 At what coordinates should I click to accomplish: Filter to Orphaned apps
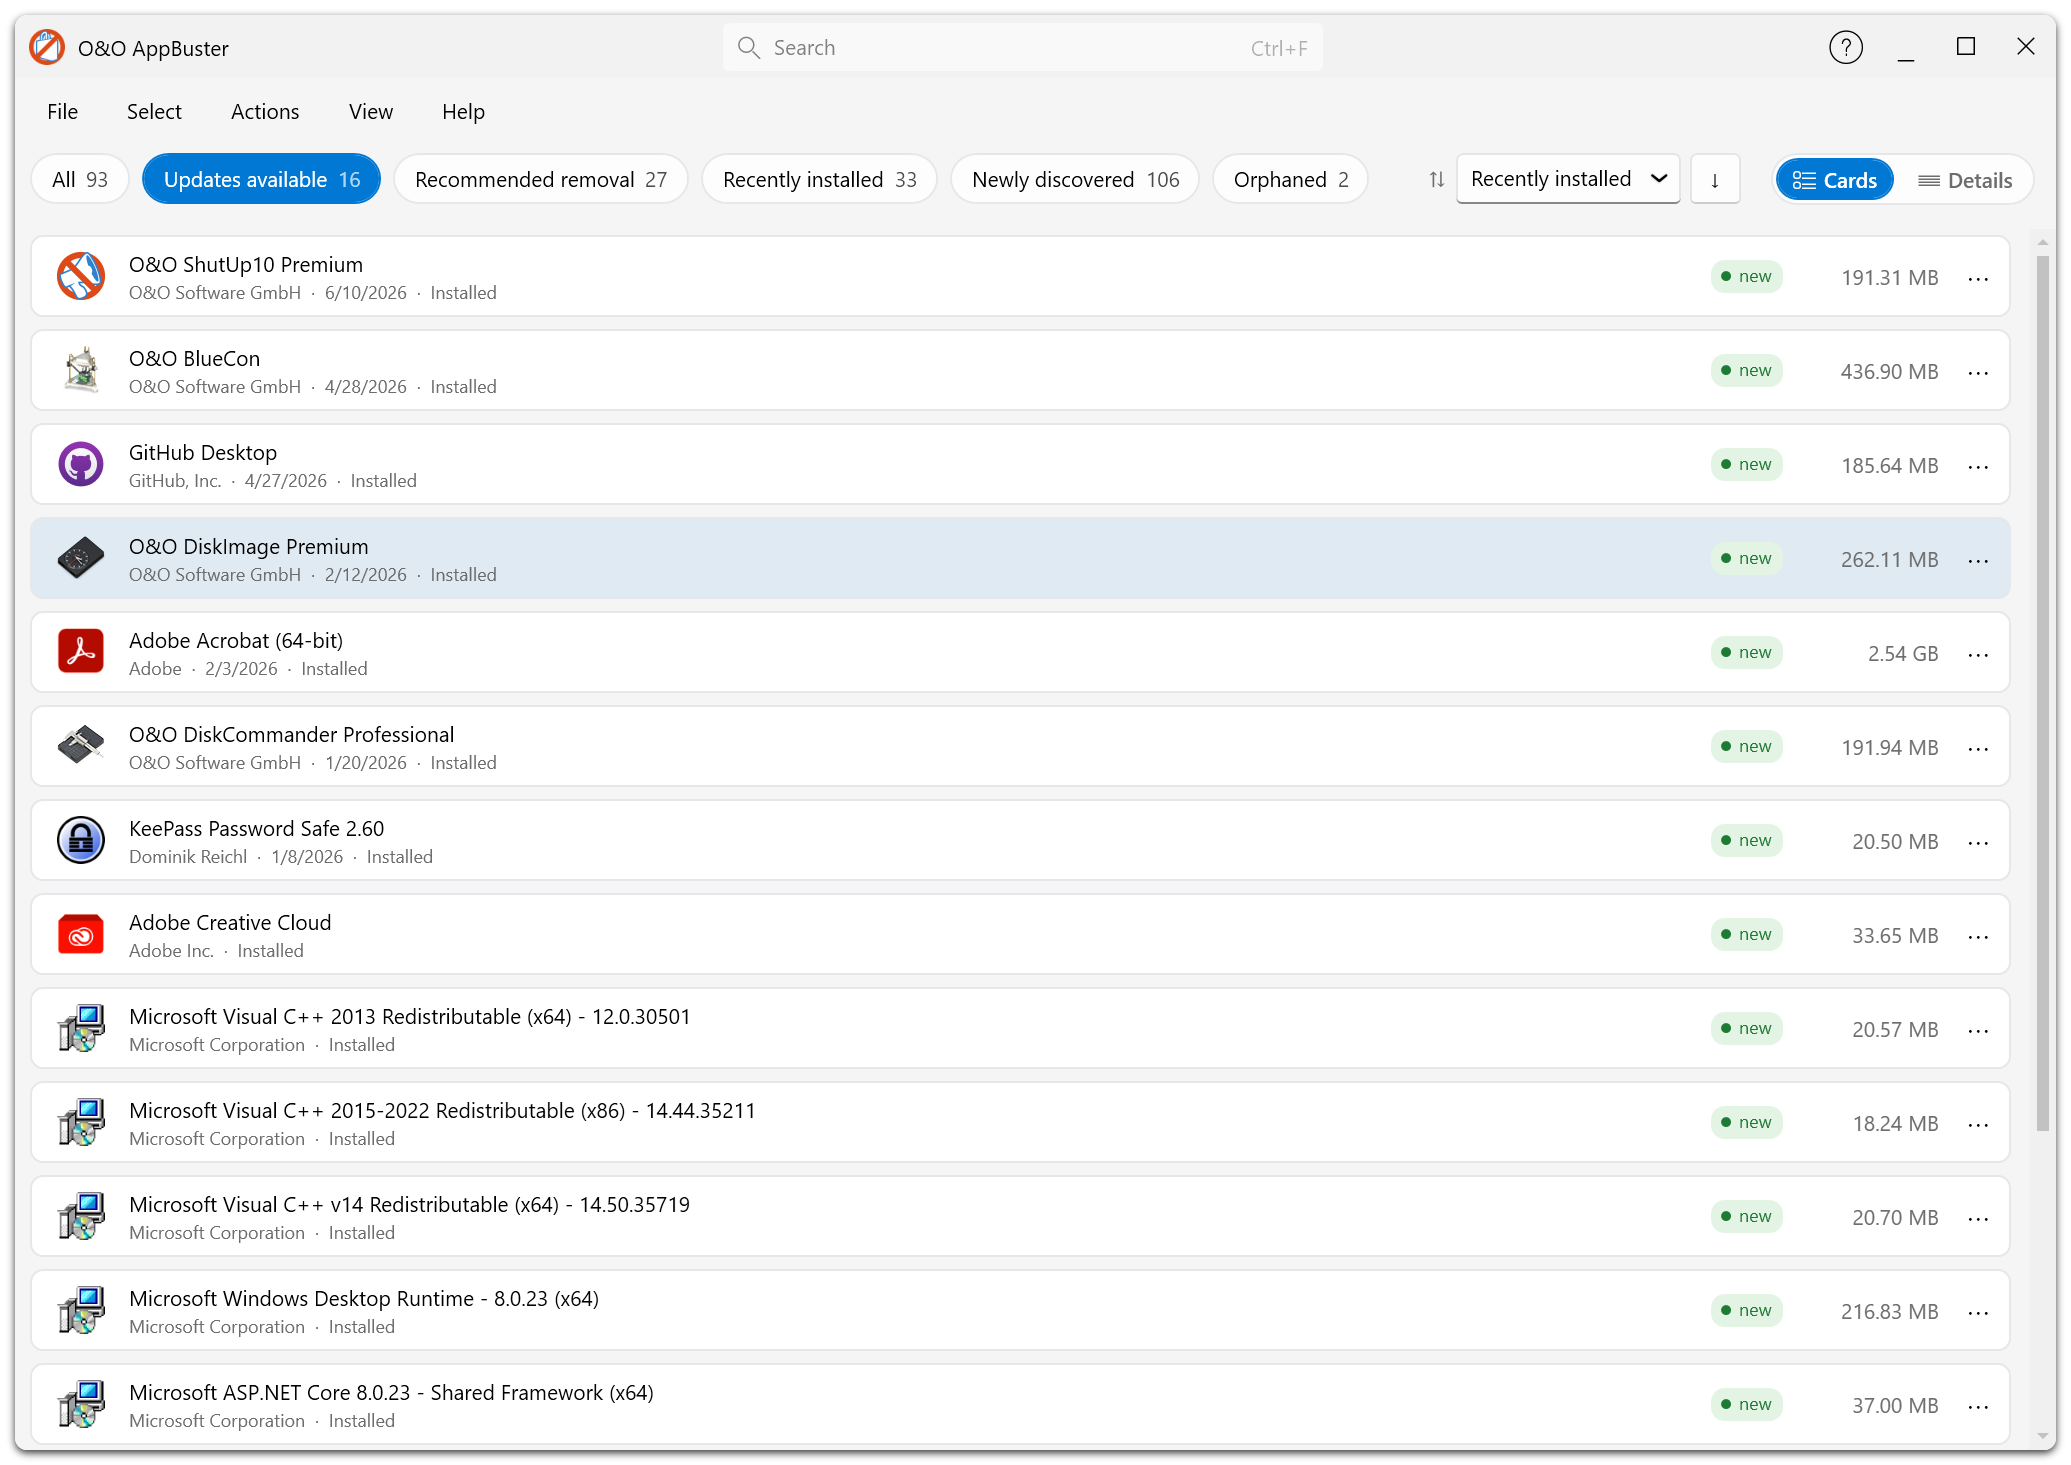pos(1291,180)
